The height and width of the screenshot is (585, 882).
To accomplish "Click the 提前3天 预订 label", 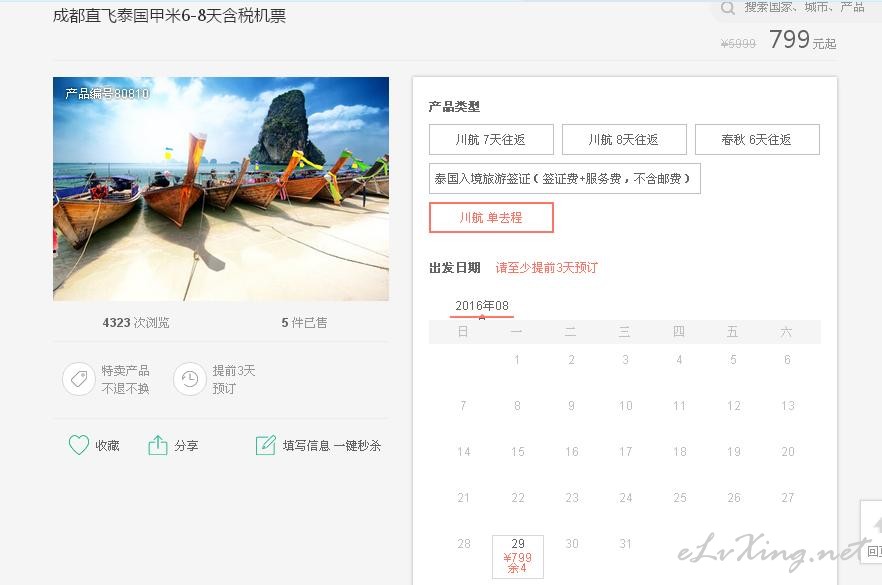I will coord(233,380).
